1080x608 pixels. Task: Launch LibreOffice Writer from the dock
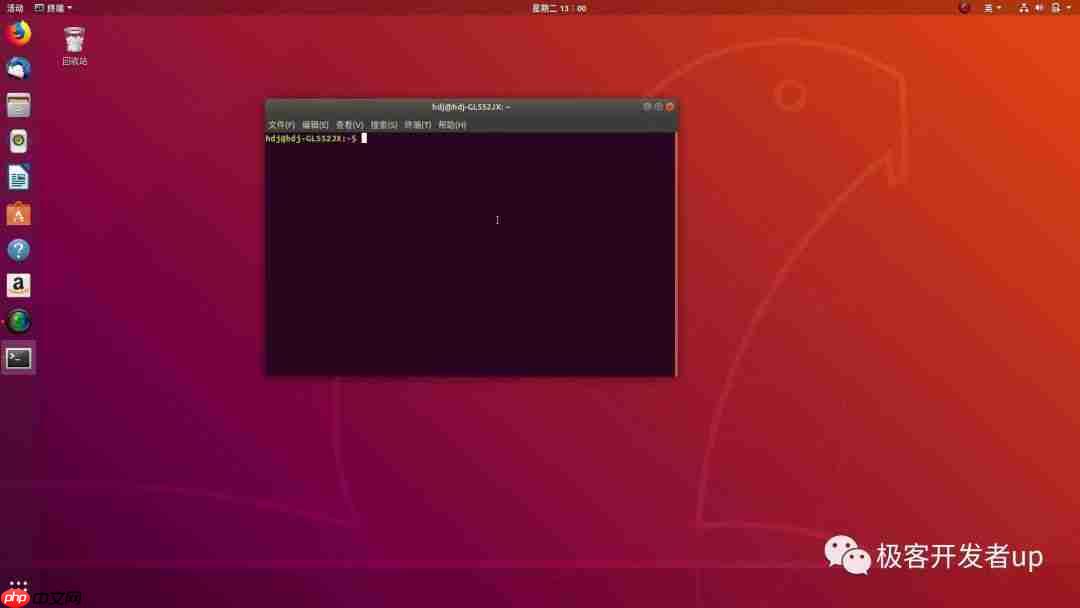coord(18,177)
